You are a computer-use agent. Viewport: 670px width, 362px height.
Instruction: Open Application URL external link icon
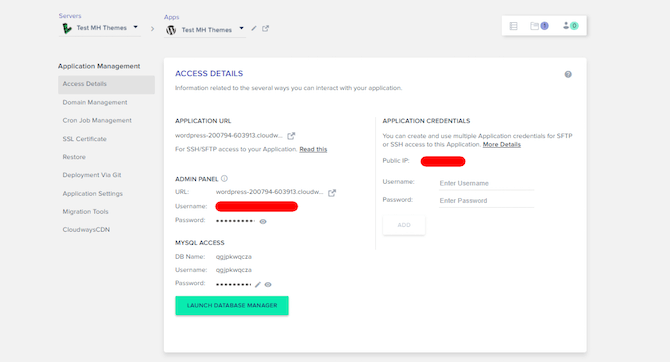pos(291,136)
